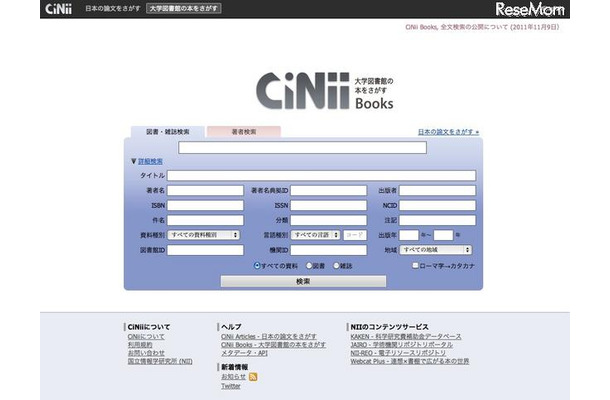This screenshot has width=610, height=400.
Task: Focus the 図書館ID field
Action: tap(205, 250)
